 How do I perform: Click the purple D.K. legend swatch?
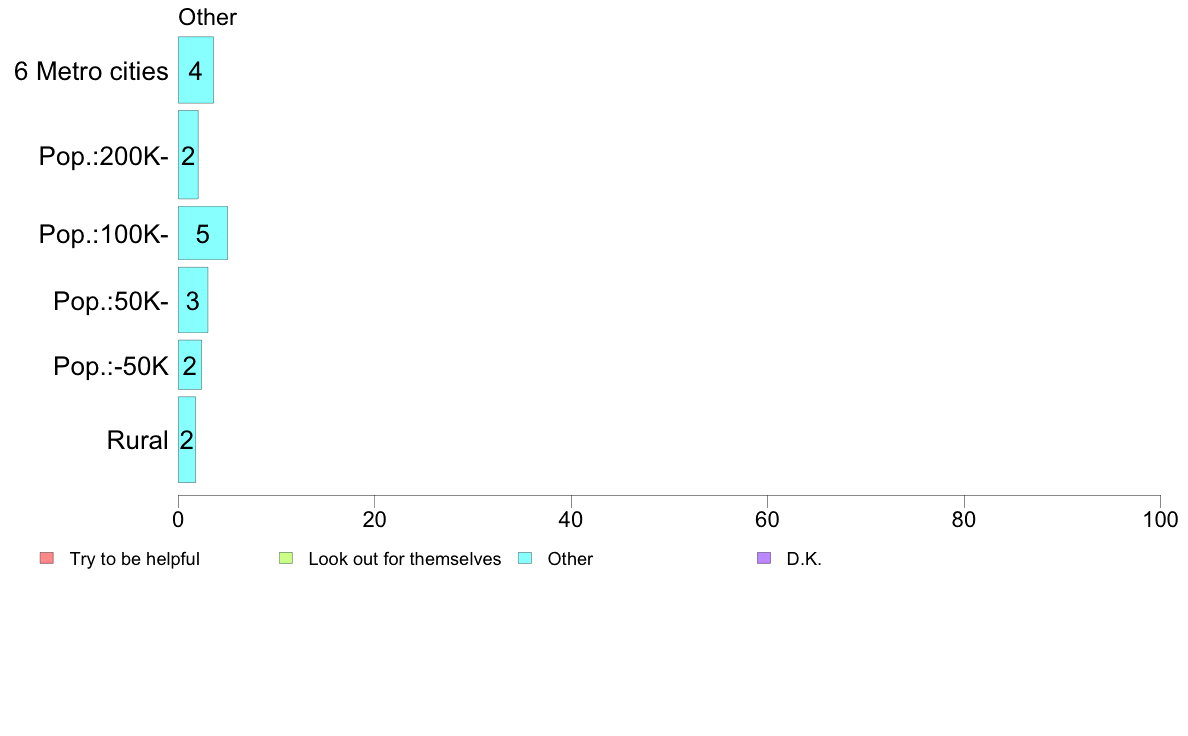764,558
